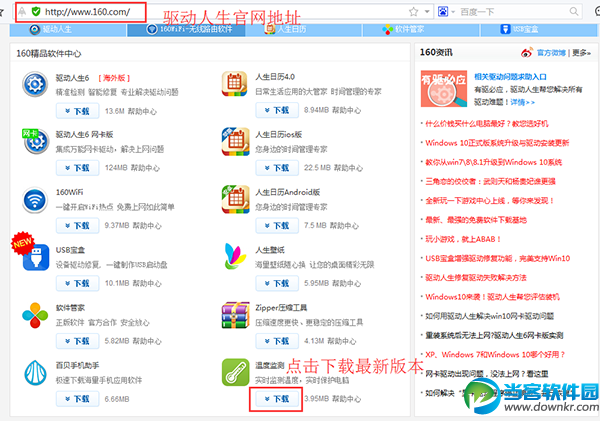Screen dimensions: 600x421
Task: Download 人生壁纸 (5.95MB)
Action: click(x=277, y=283)
